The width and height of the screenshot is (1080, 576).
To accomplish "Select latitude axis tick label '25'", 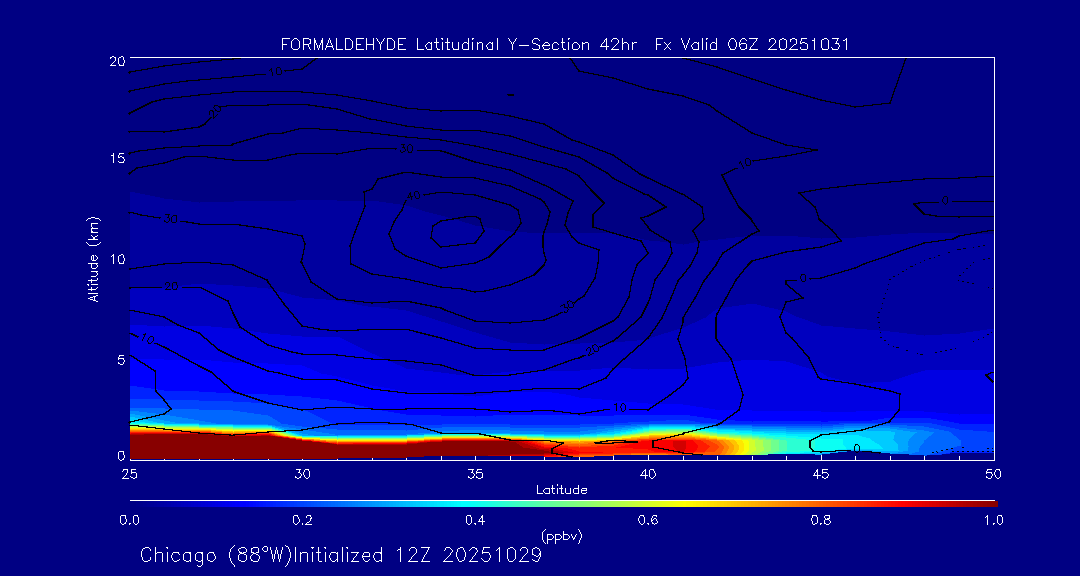I will [x=129, y=474].
